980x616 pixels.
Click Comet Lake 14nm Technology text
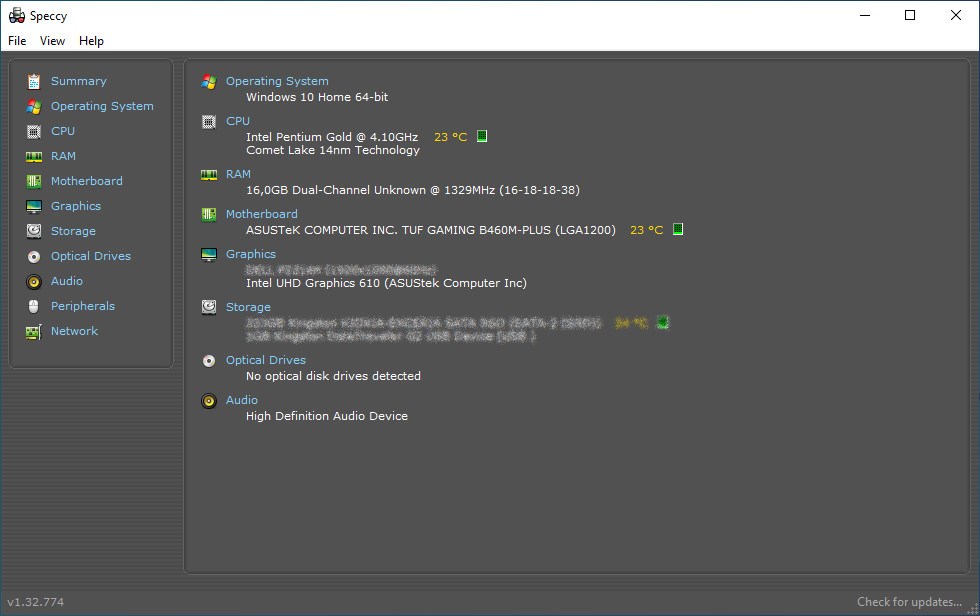click(x=332, y=151)
